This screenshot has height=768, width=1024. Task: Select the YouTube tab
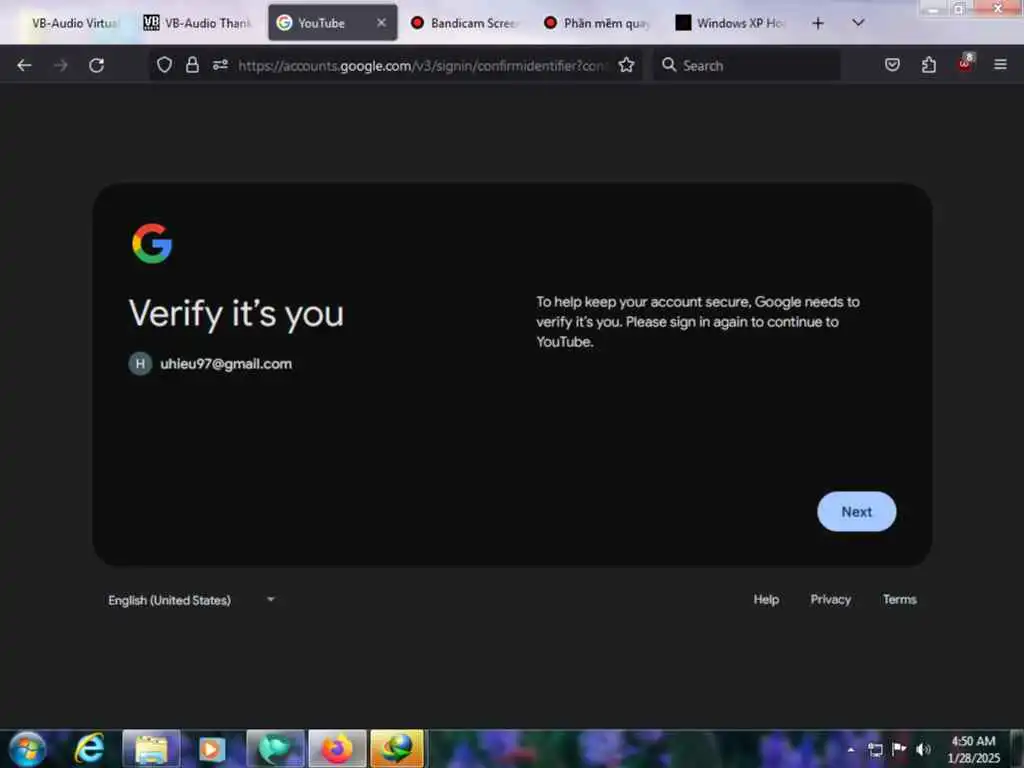332,23
